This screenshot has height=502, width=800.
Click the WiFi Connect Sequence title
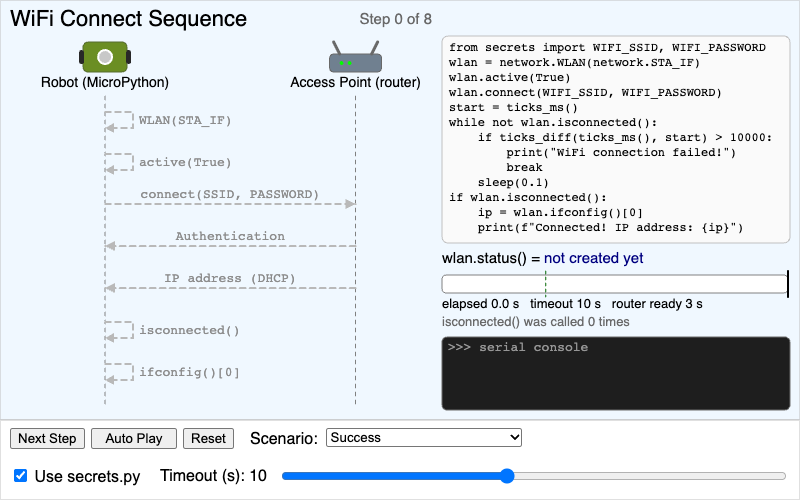point(129,19)
